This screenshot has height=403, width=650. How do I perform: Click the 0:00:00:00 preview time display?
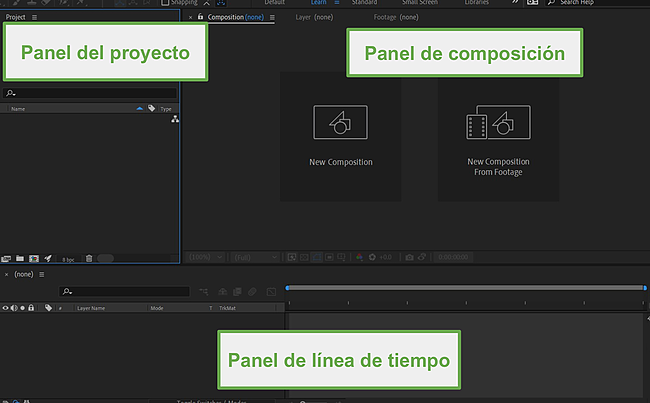pos(453,257)
